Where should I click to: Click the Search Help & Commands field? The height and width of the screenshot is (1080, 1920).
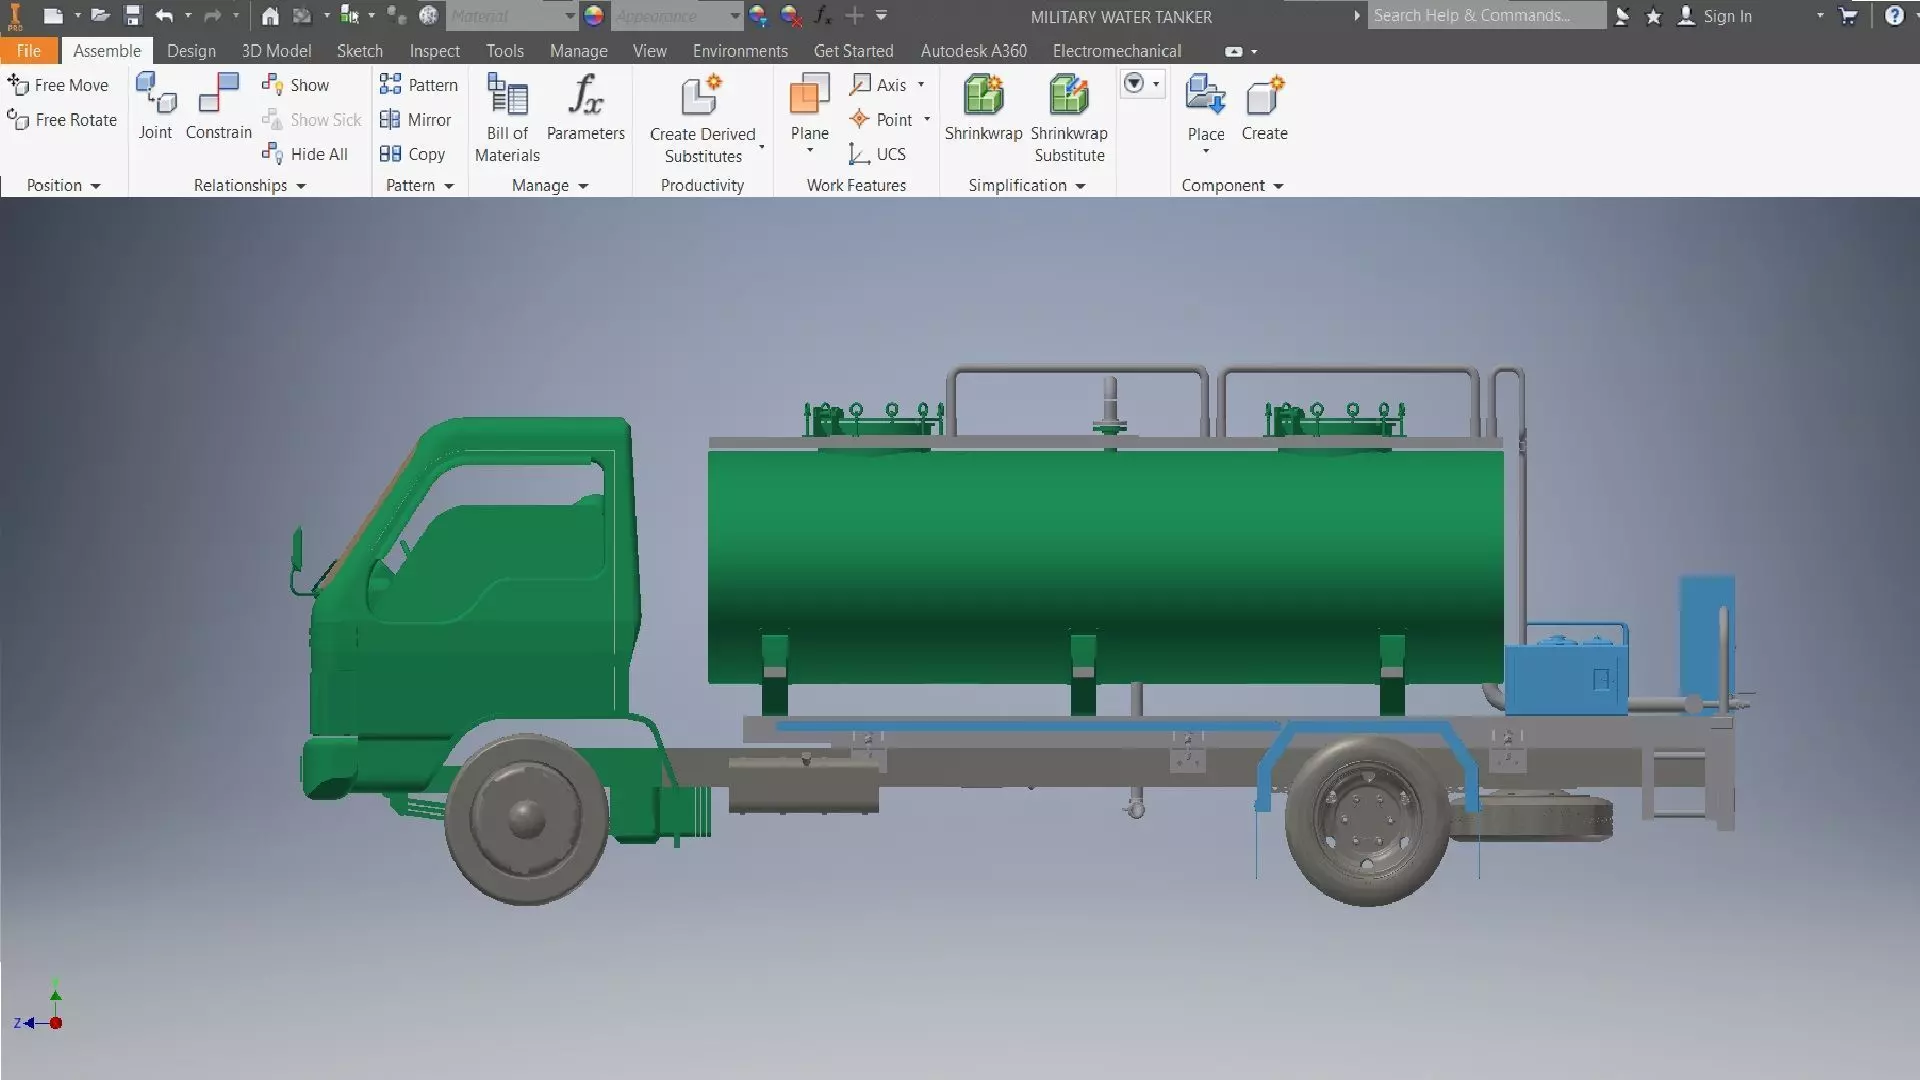tap(1487, 15)
